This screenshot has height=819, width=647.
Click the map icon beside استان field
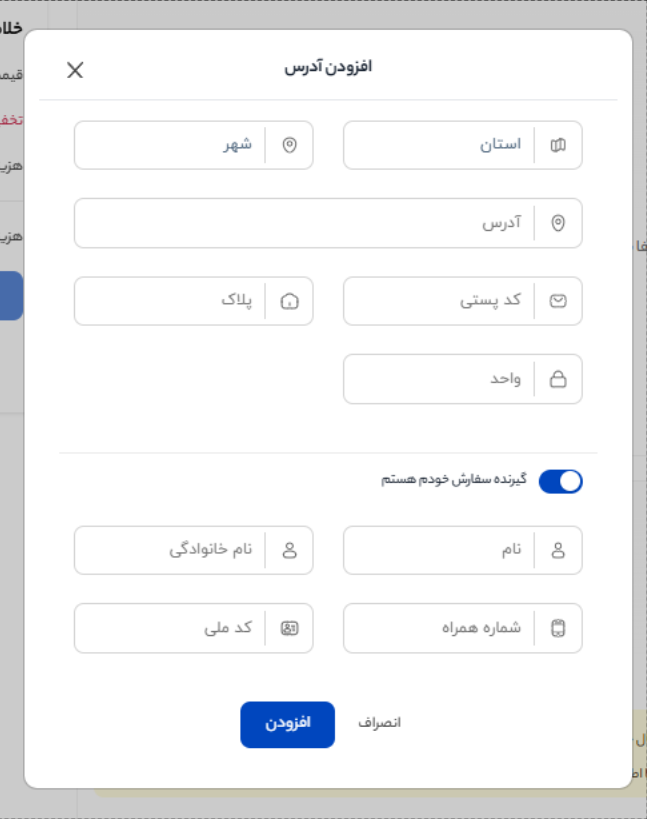(x=558, y=145)
